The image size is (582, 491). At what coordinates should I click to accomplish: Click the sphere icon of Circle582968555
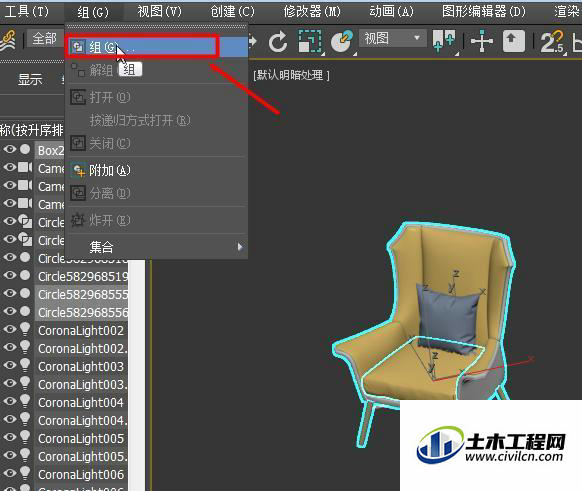click(x=25, y=293)
